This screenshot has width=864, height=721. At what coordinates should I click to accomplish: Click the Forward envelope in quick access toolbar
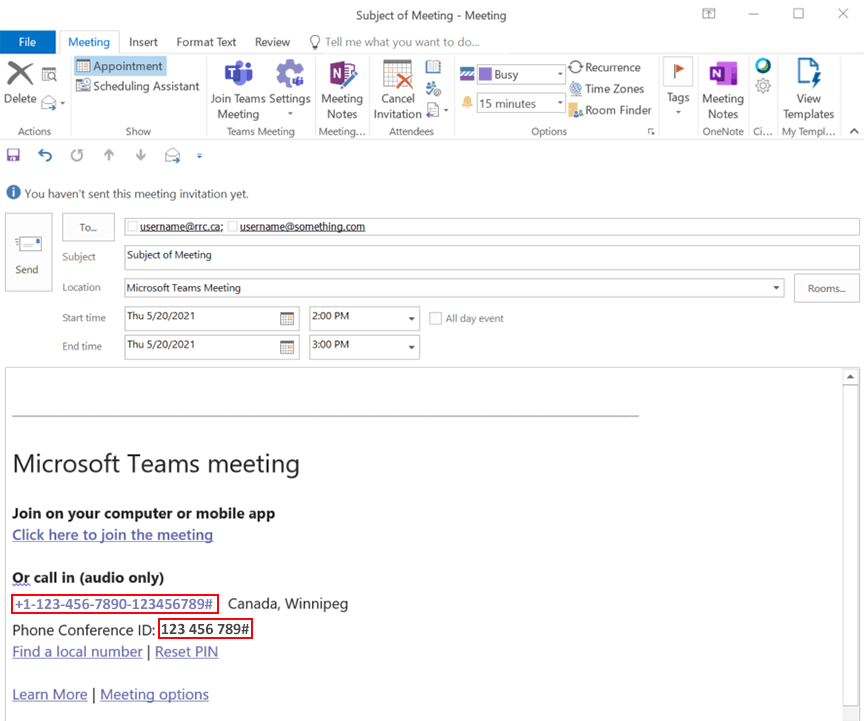pos(172,155)
